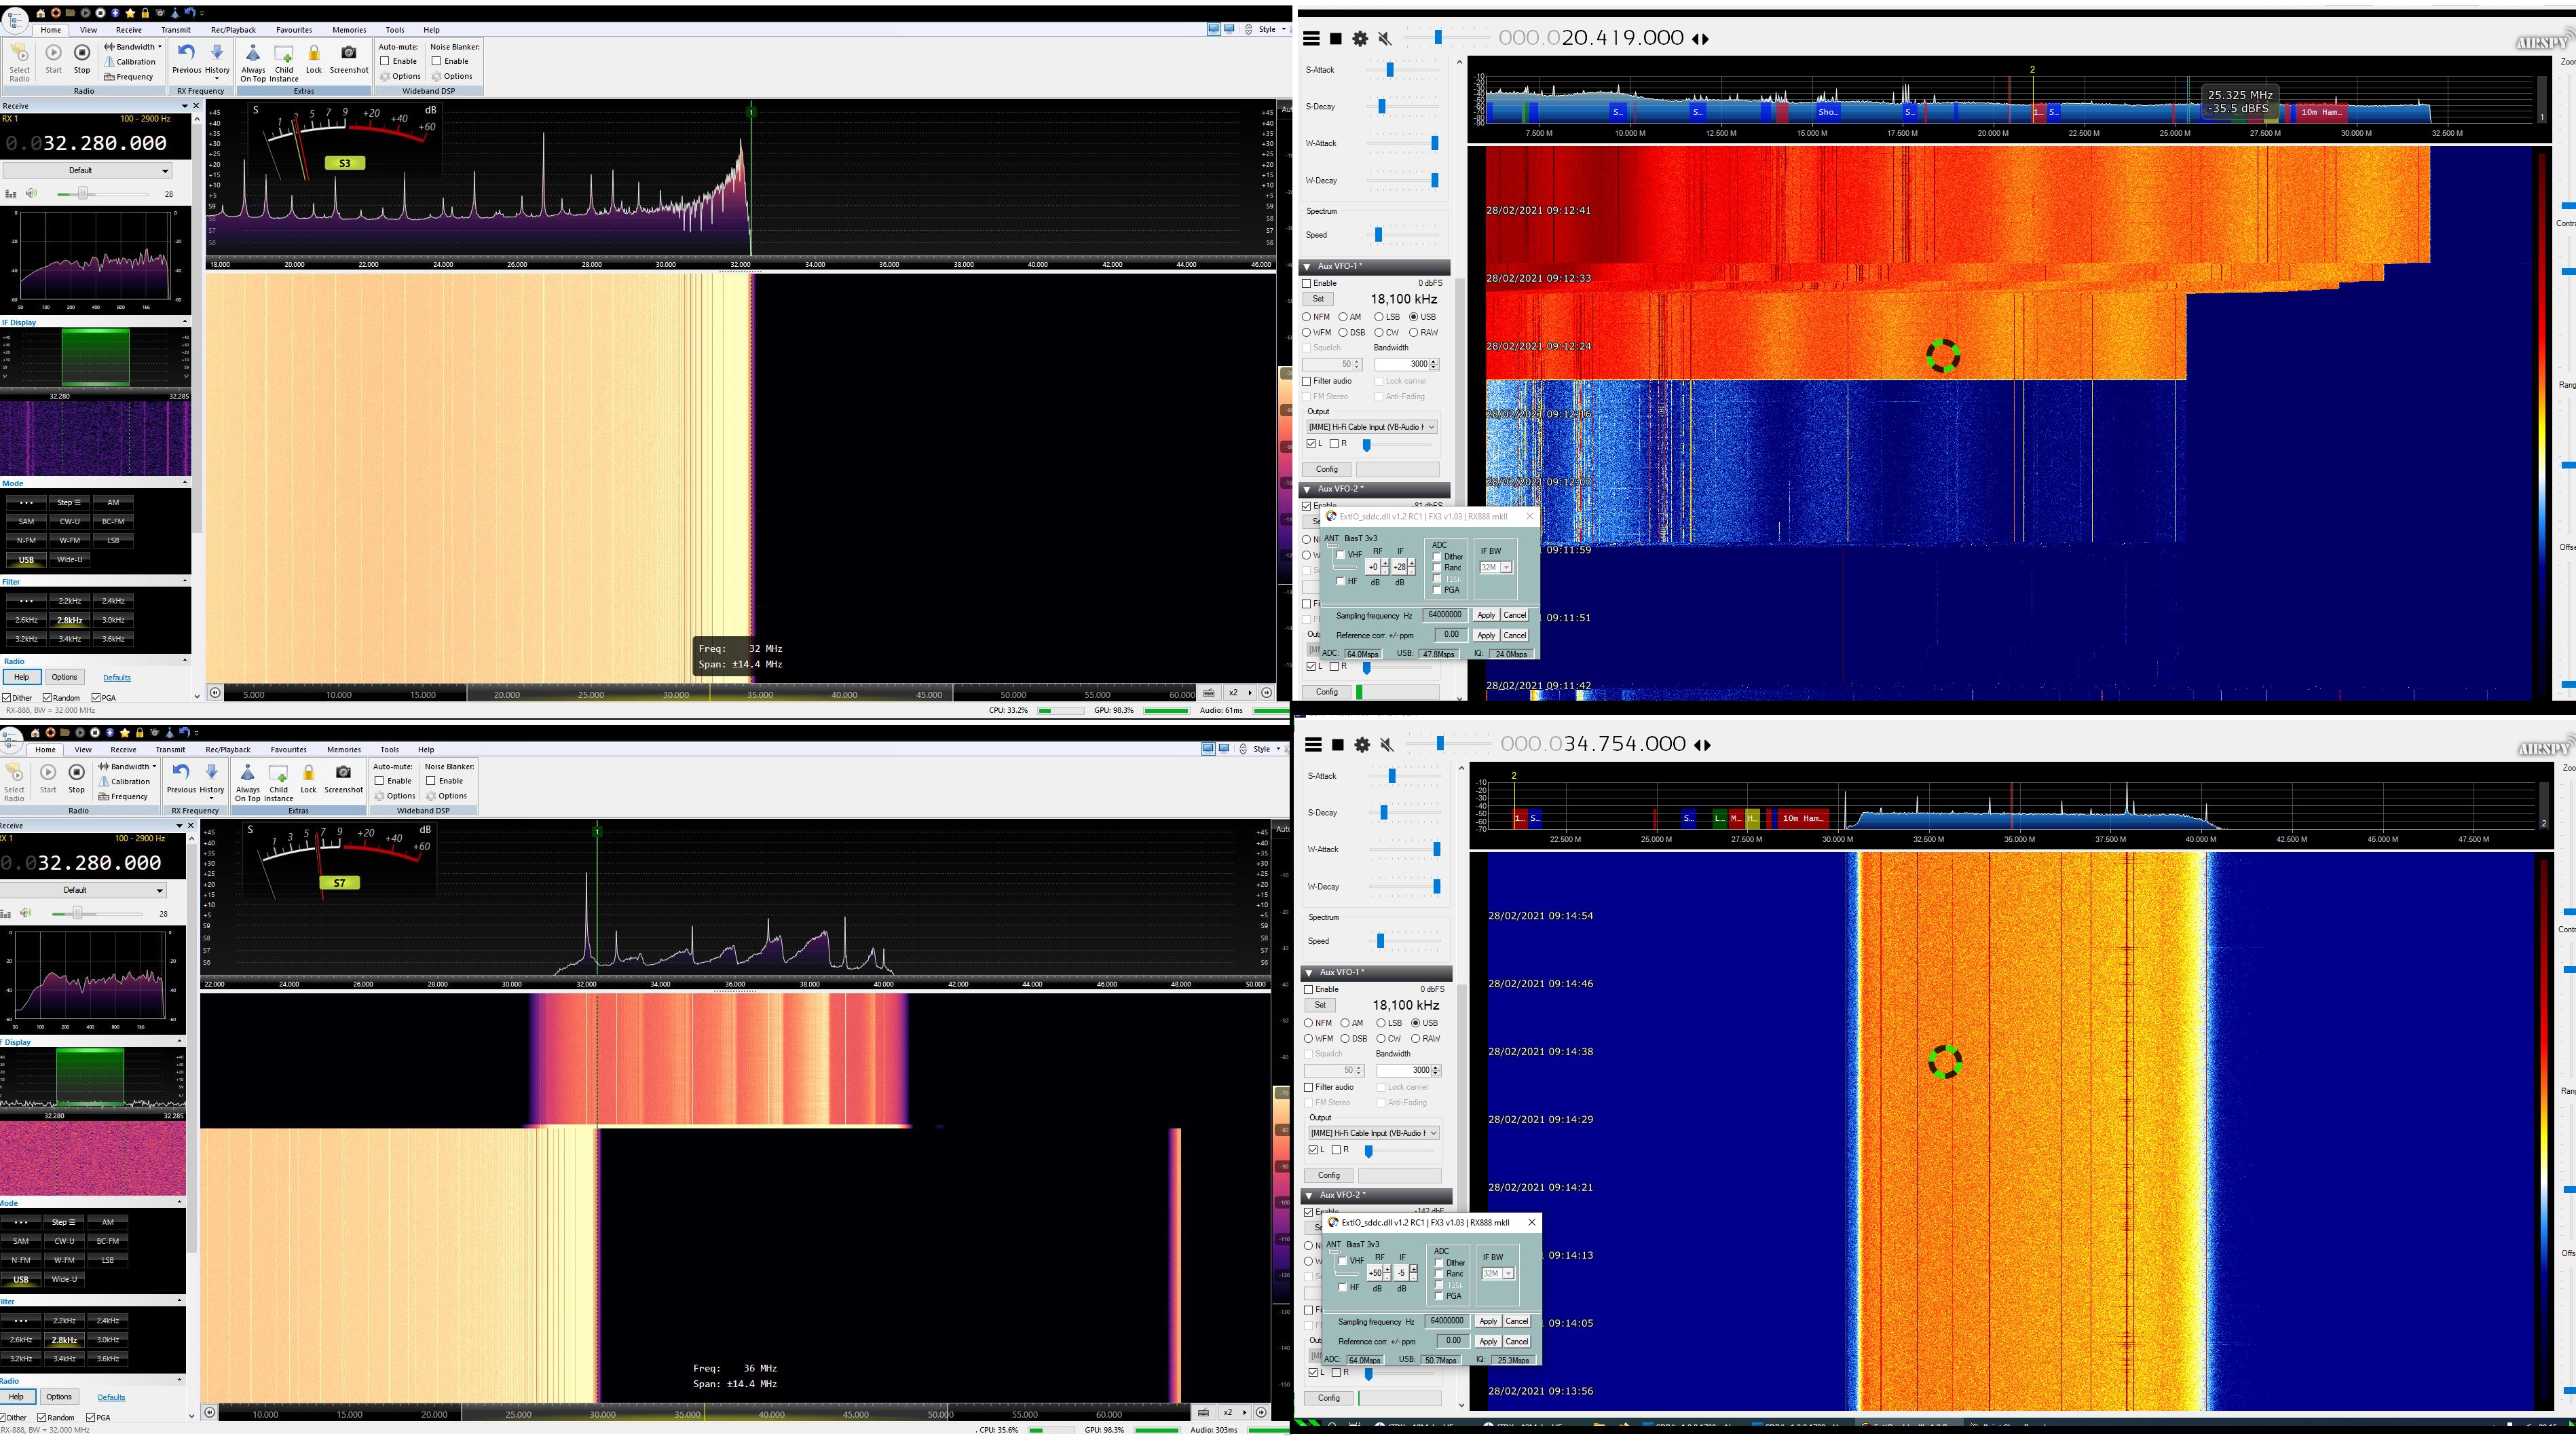The image size is (2576, 1436).
Task: Adjust S-Attack slider in 20.419.000 SDR# window
Action: (1390, 70)
